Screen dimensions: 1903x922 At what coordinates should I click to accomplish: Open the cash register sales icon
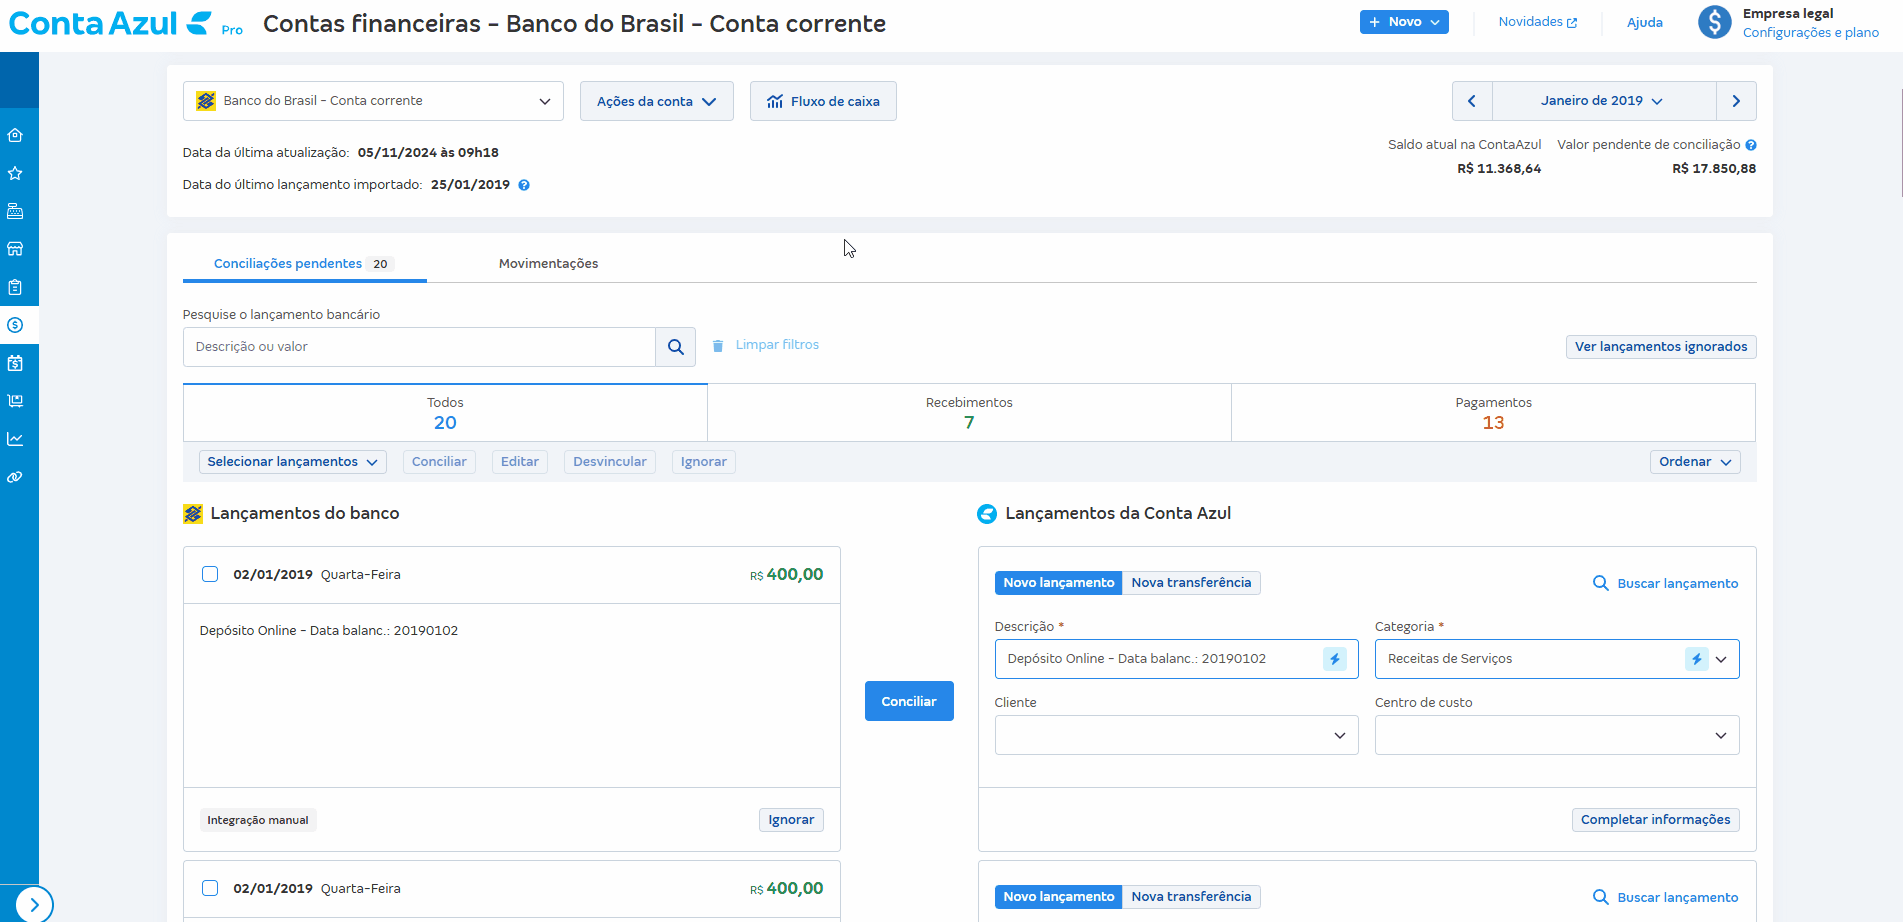pyautogui.click(x=15, y=211)
